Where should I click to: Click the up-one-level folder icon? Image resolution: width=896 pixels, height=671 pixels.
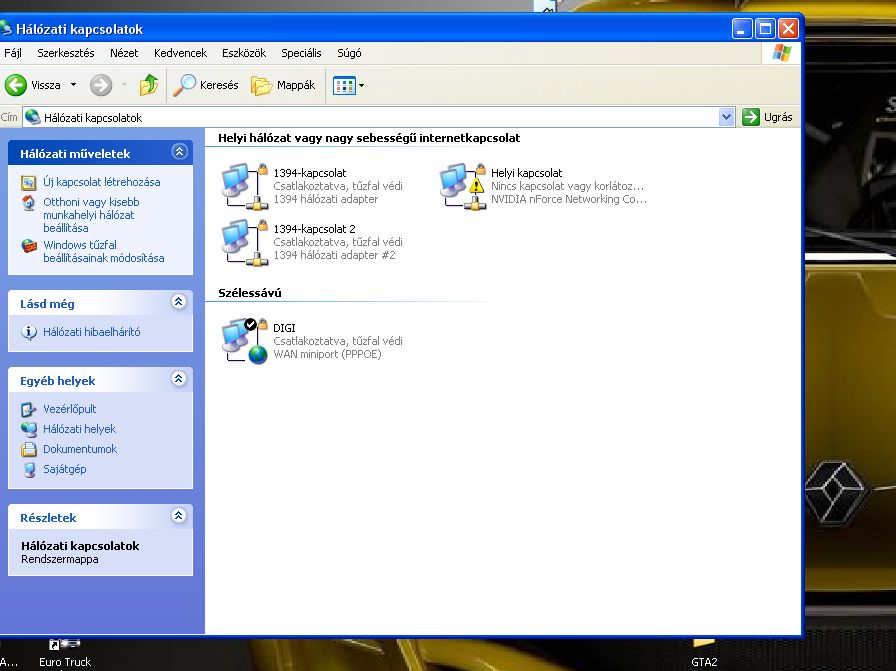[149, 85]
